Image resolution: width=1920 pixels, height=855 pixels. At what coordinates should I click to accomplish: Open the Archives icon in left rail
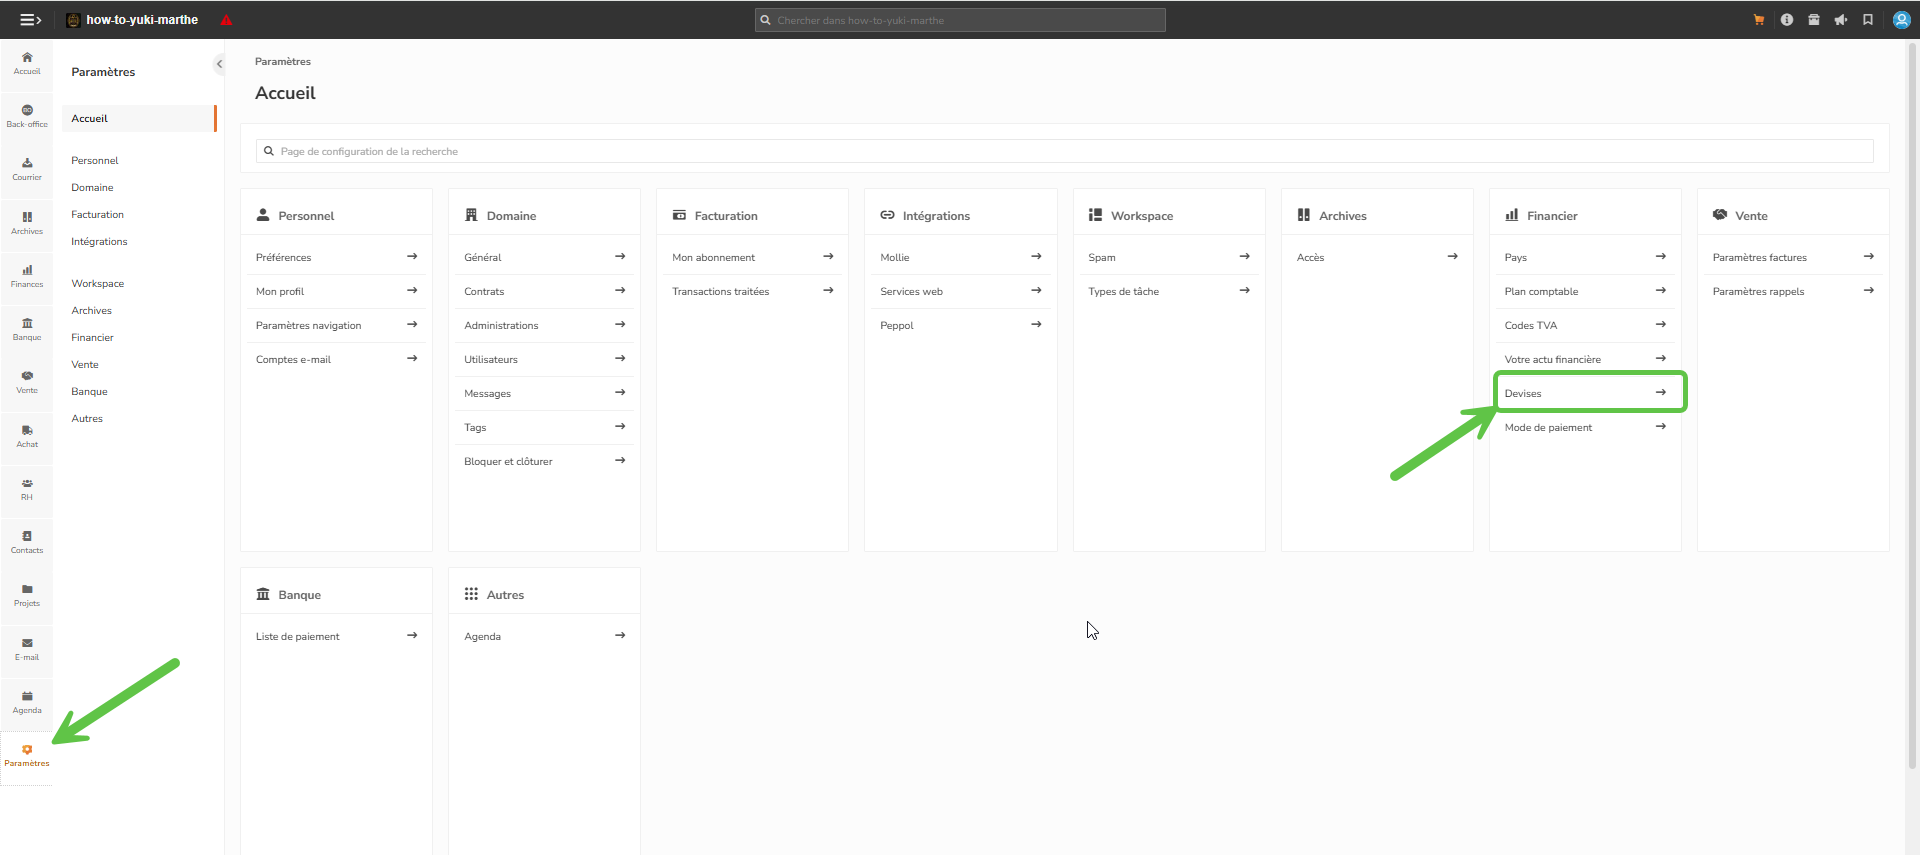pos(27,223)
